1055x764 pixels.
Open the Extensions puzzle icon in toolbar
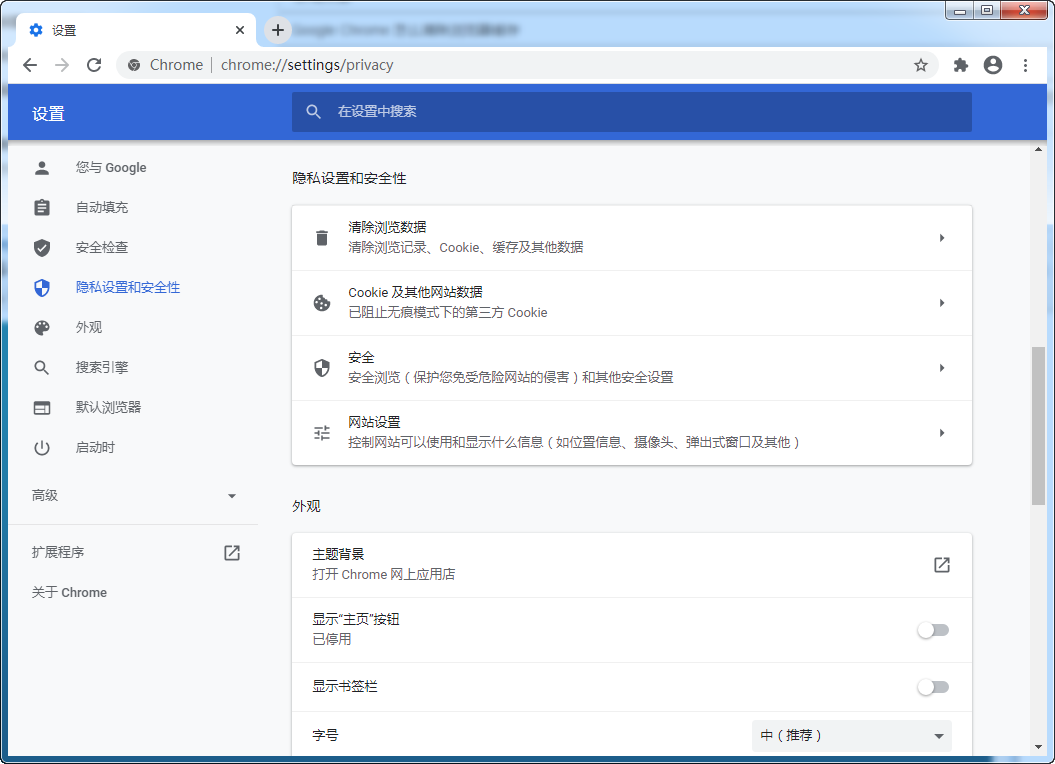pos(959,64)
